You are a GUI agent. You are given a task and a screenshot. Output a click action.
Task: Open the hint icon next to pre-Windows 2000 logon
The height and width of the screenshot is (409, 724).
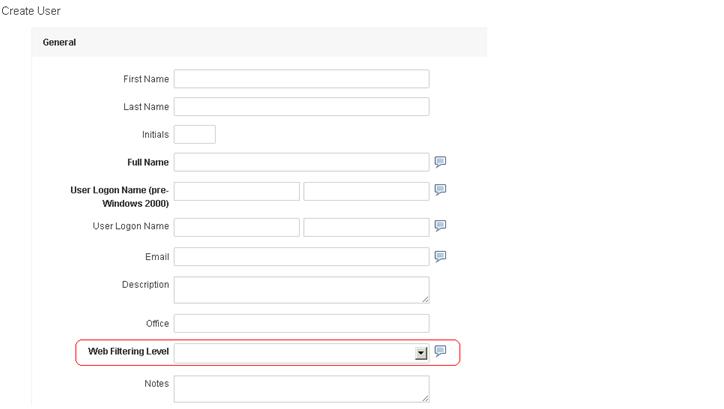tap(440, 190)
